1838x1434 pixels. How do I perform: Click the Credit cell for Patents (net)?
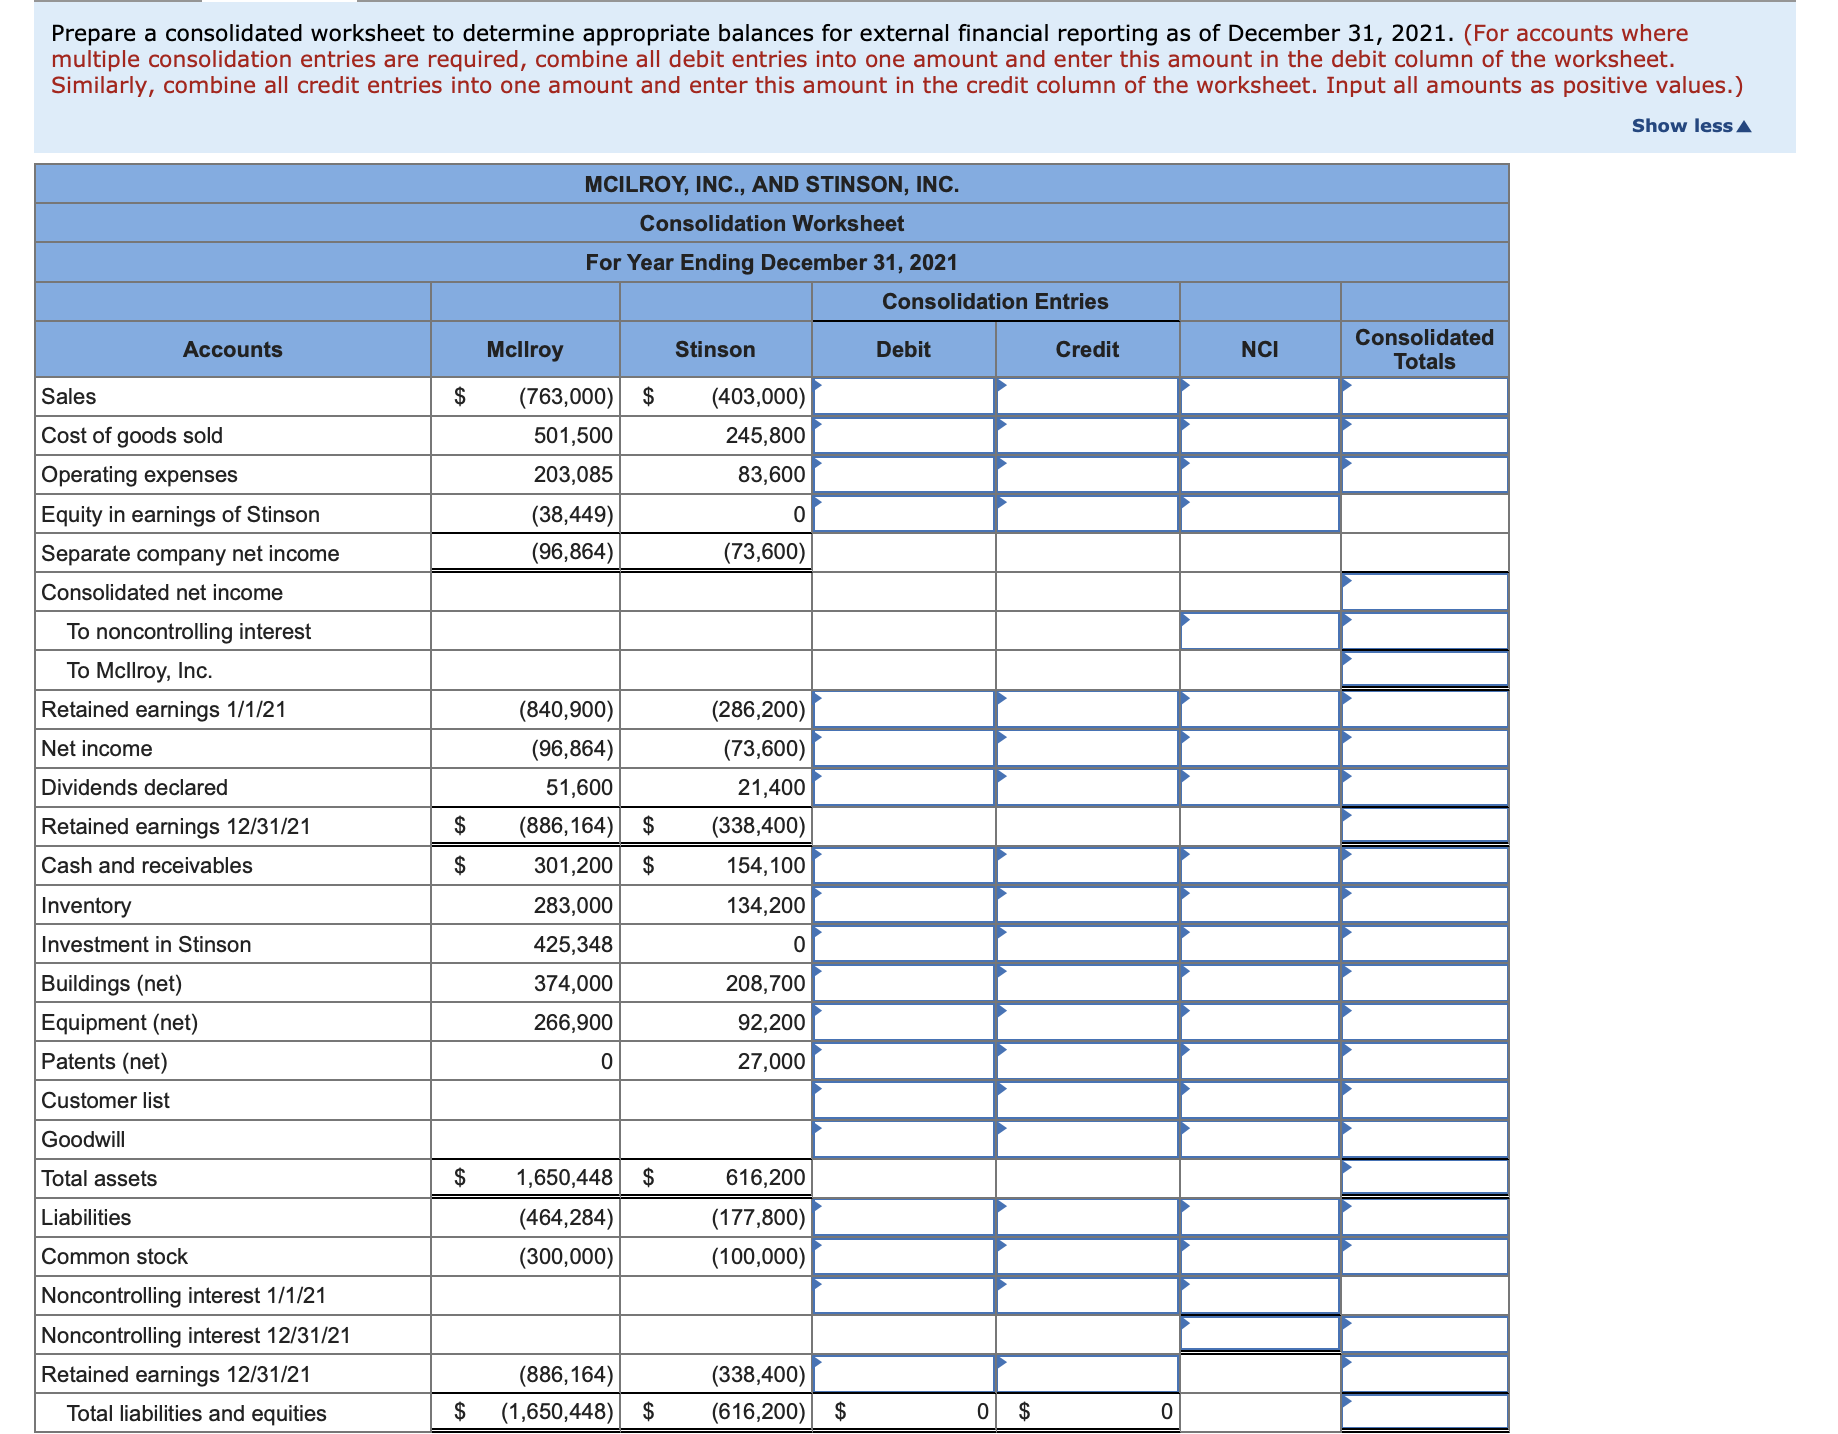coord(1087,1061)
